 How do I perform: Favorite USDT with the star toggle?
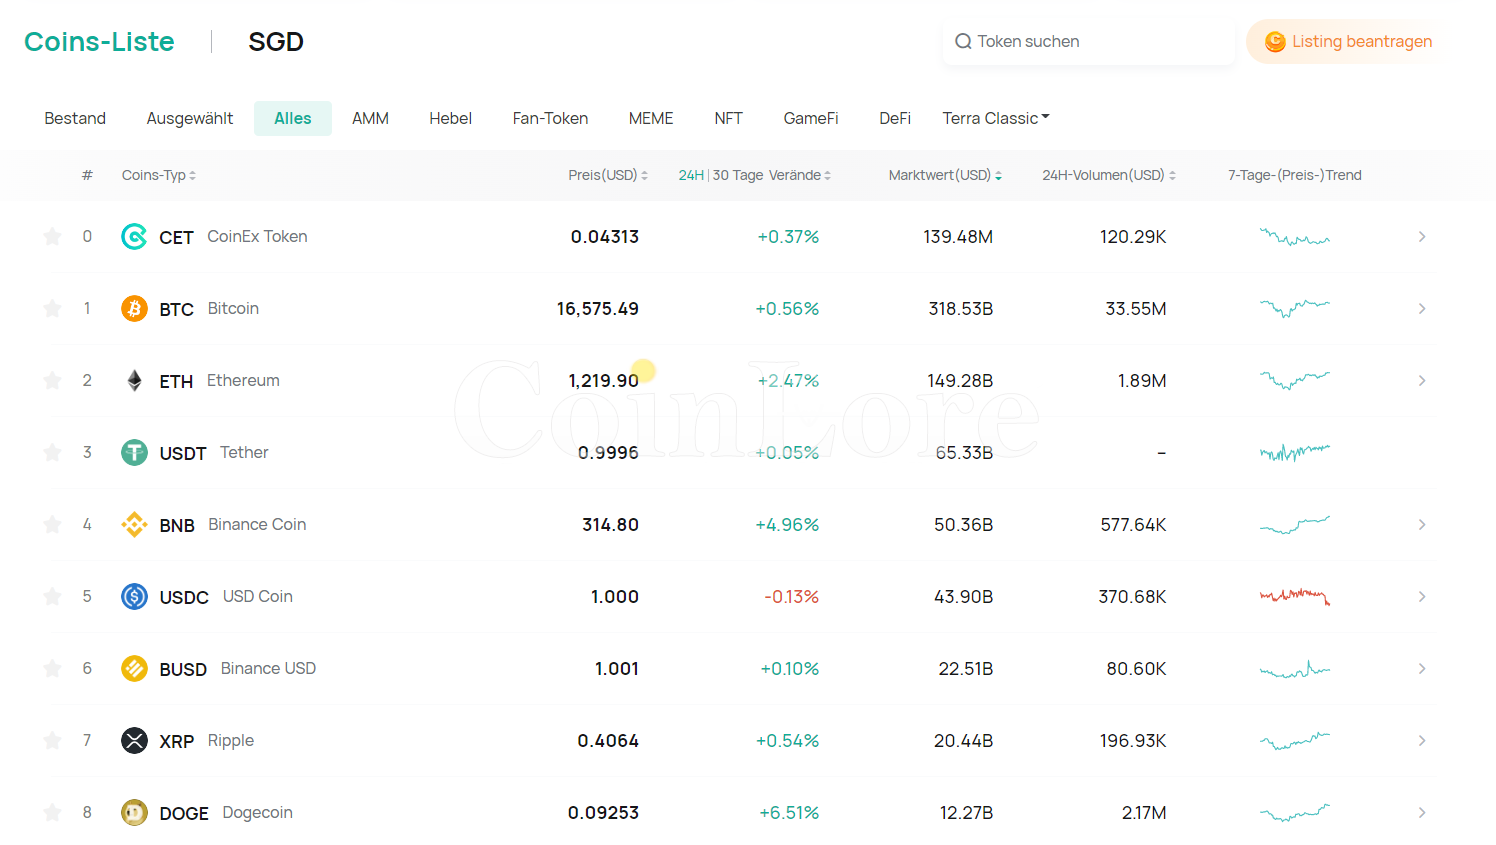[52, 452]
